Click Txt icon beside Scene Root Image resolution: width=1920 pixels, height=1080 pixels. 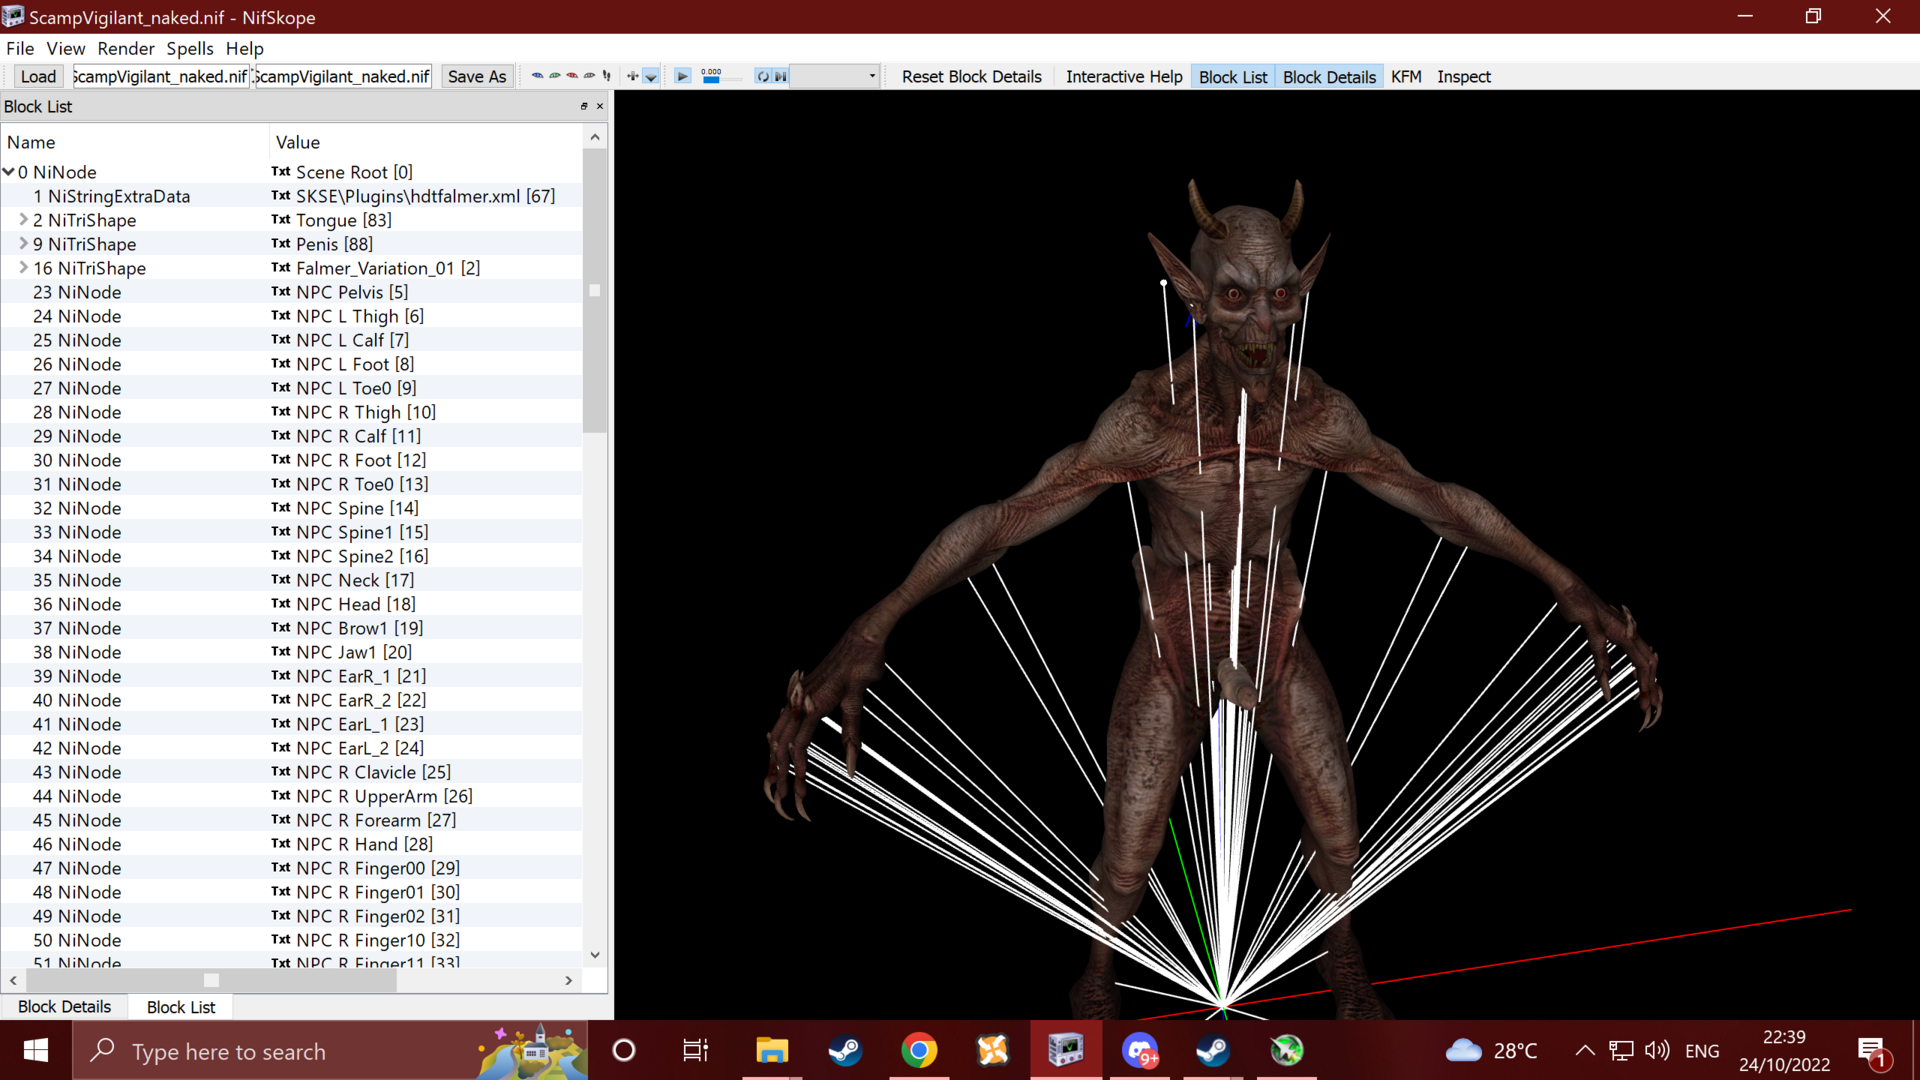click(x=281, y=172)
